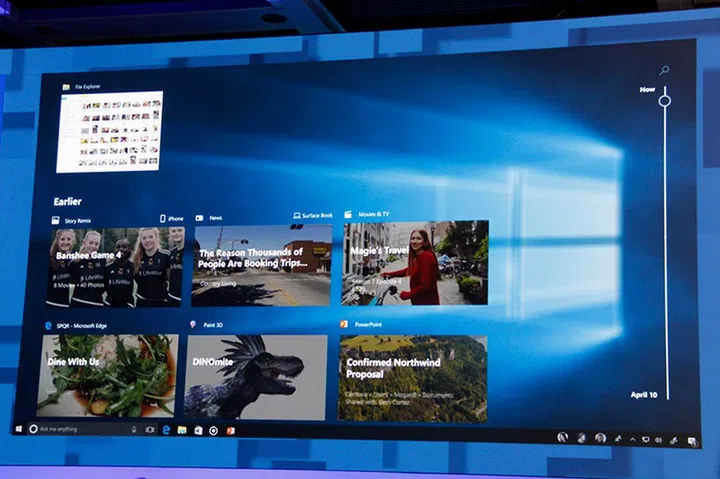Screen dimensions: 720x479
Task: Open the Action Center notification icon
Action: pos(692,440)
